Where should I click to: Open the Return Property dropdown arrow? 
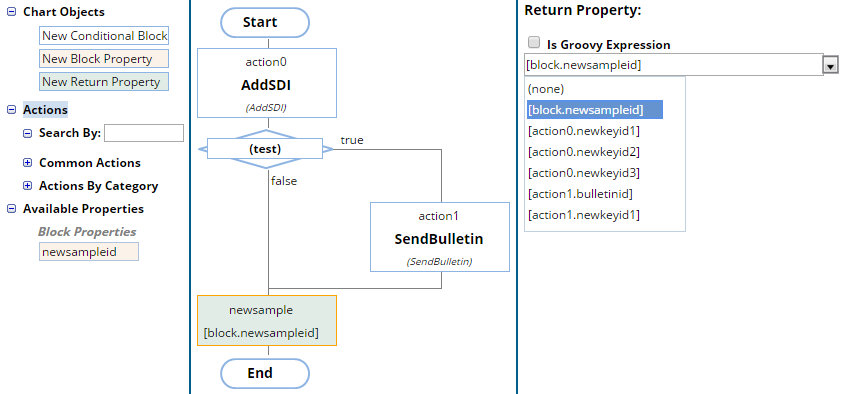click(831, 66)
